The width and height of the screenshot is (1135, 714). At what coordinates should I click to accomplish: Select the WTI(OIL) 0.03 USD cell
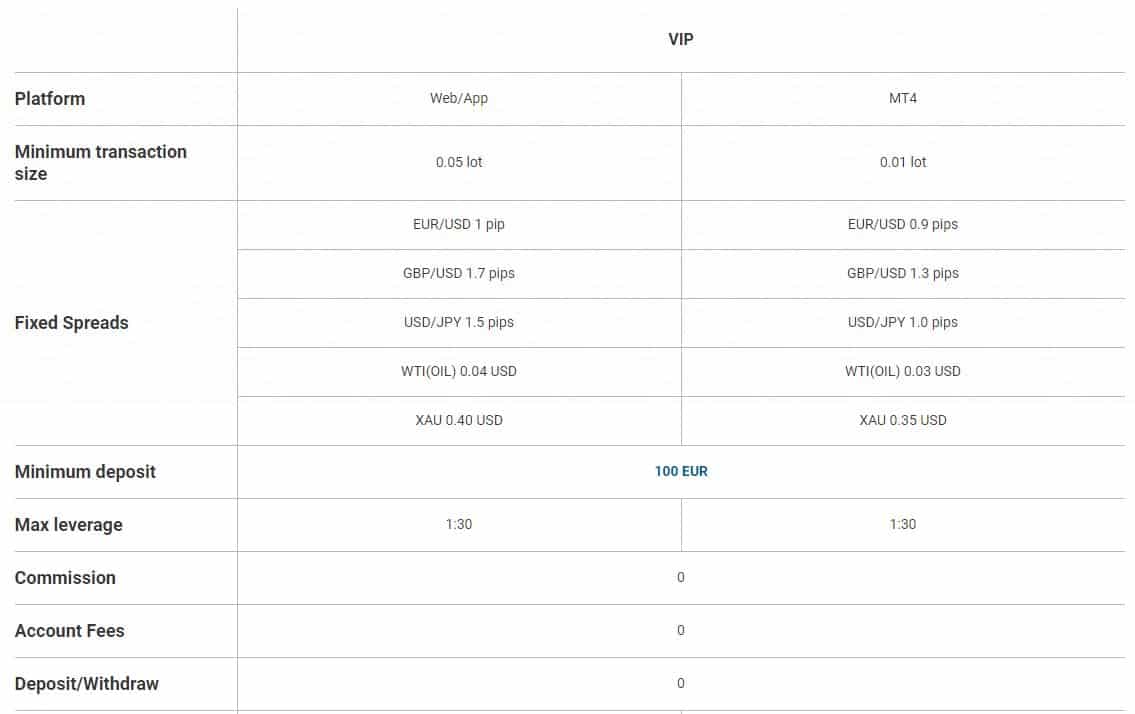[903, 371]
